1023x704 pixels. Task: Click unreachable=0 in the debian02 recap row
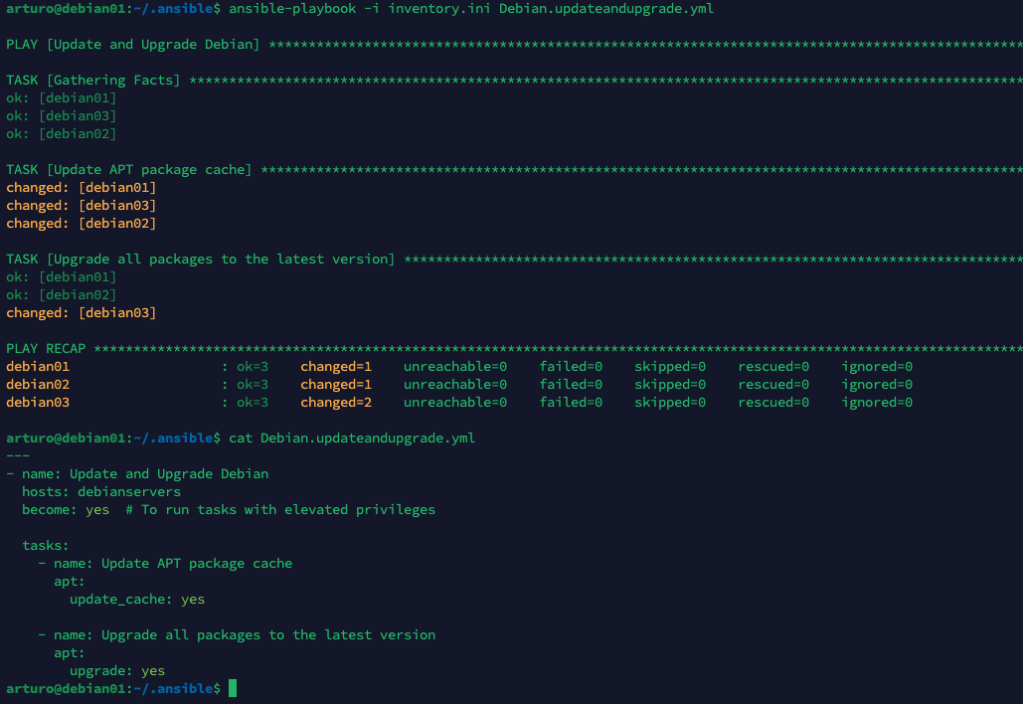pyautogui.click(x=455, y=385)
